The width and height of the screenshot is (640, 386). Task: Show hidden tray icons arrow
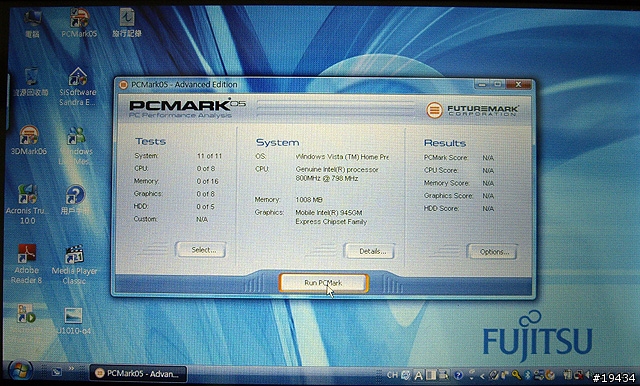point(482,375)
